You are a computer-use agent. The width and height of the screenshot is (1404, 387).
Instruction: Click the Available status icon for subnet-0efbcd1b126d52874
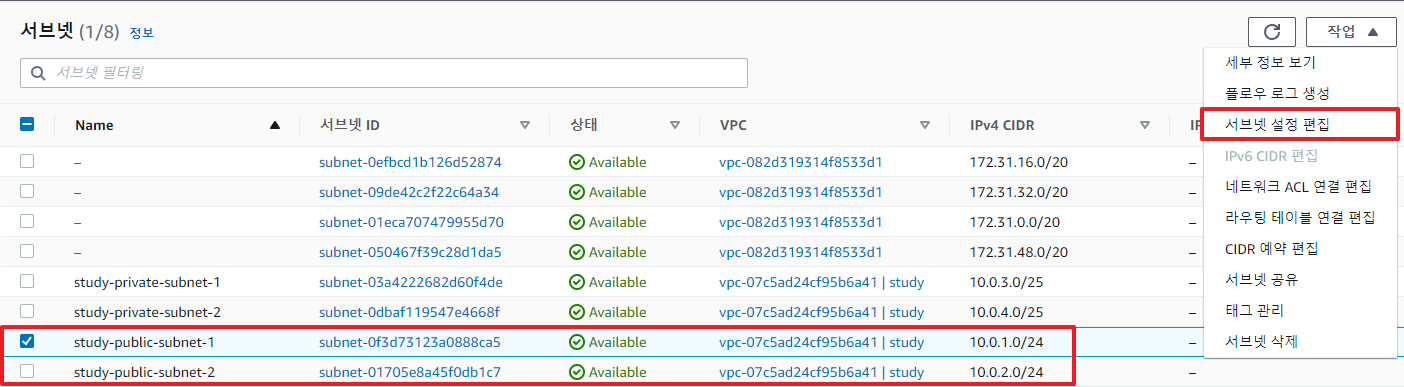(x=576, y=162)
